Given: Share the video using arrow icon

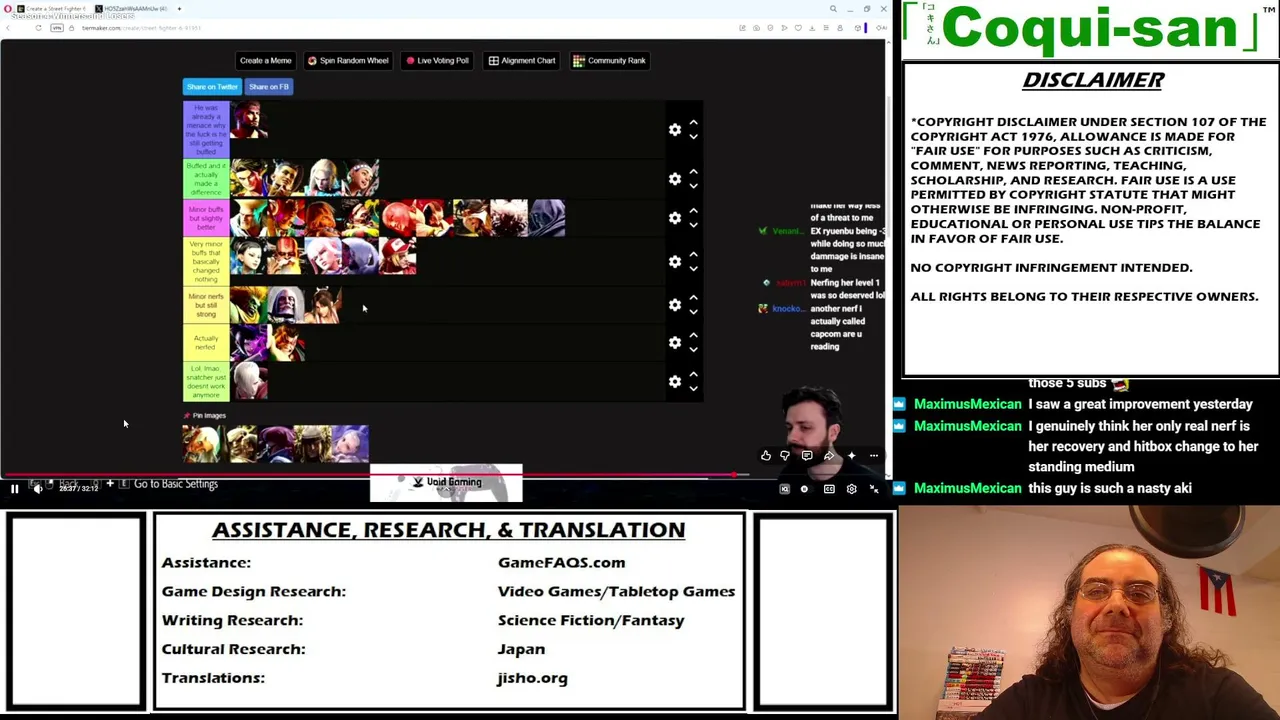Looking at the screenshot, I should (829, 456).
